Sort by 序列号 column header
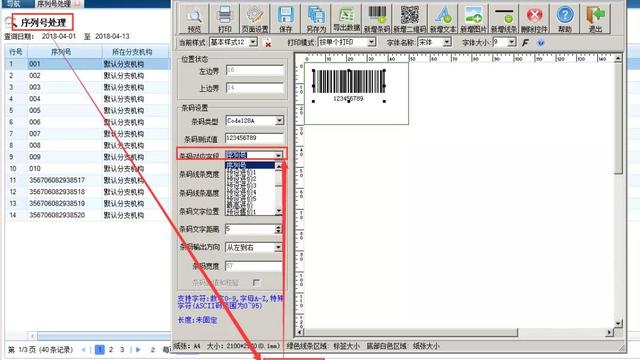 (61, 52)
